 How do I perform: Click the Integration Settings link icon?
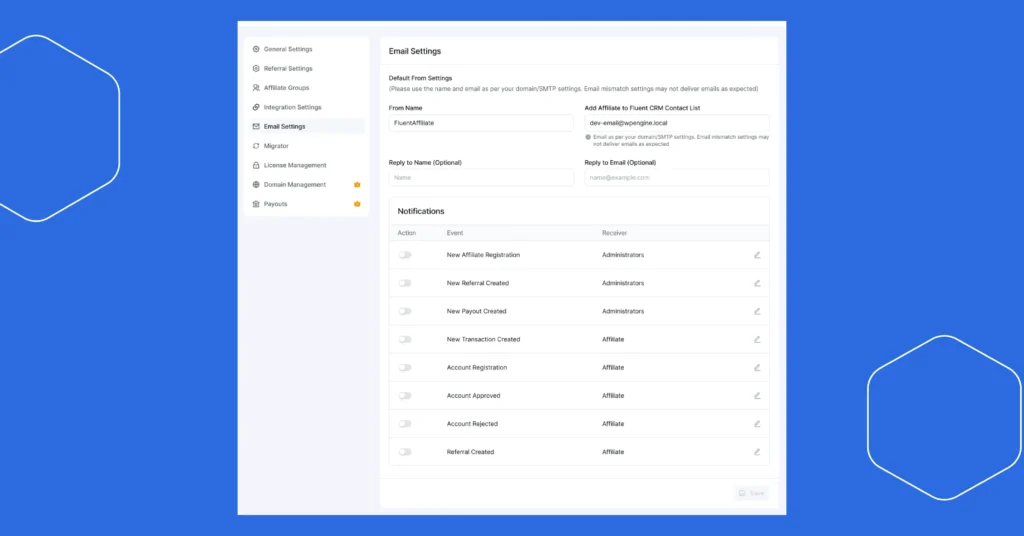tap(256, 107)
